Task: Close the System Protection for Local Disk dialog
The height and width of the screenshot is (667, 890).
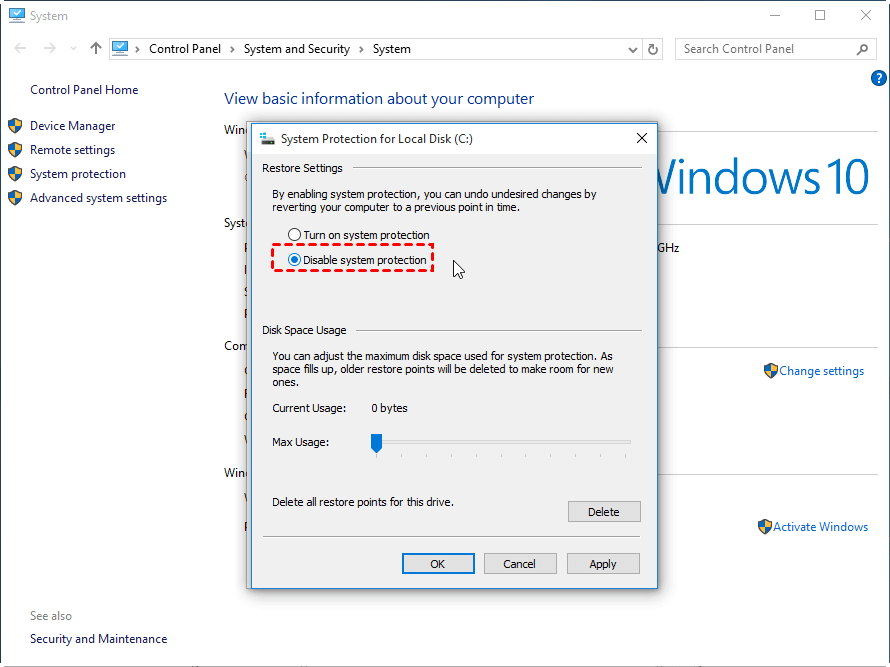Action: (642, 139)
